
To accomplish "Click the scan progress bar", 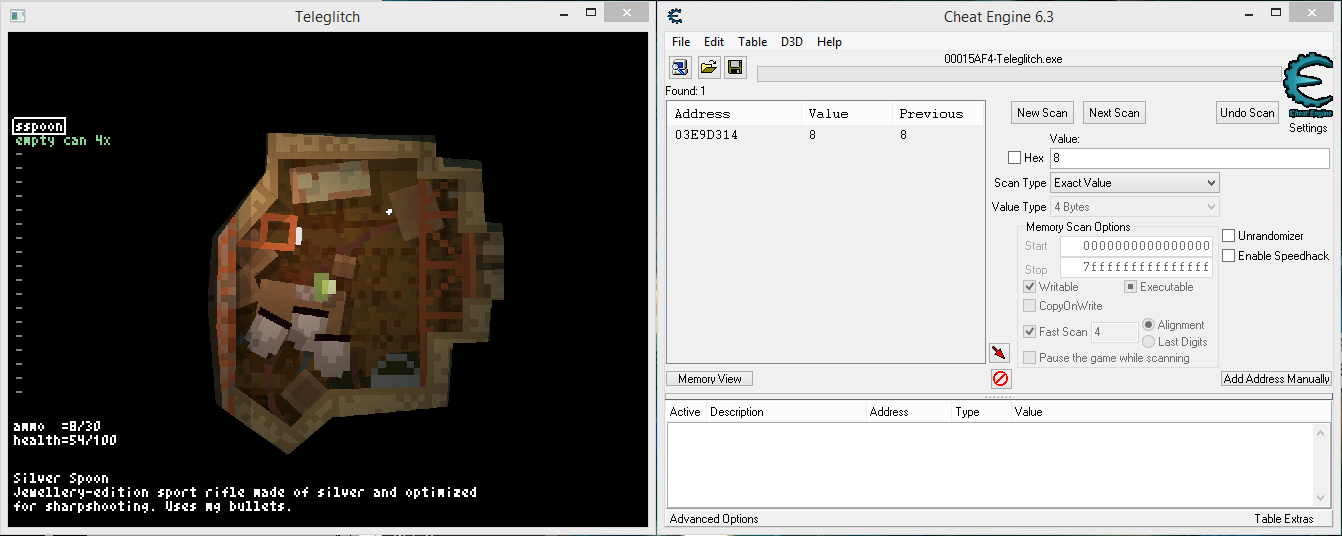I will point(1018,74).
